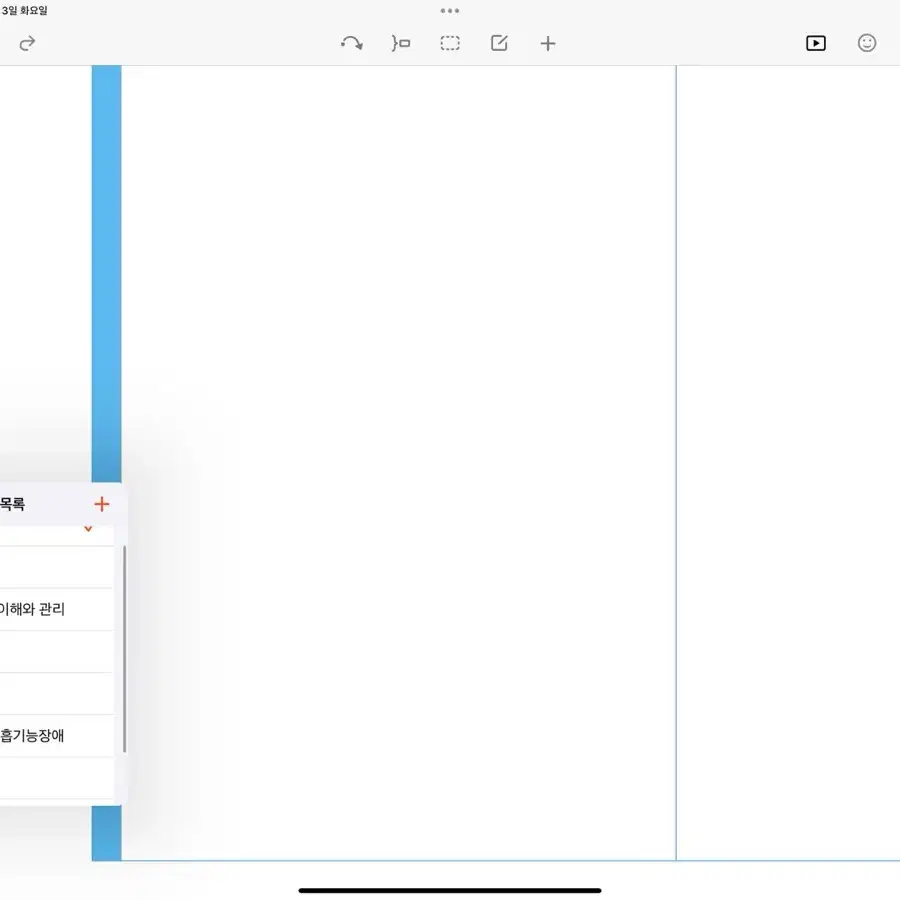Tap the redo arrow icon
Image resolution: width=900 pixels, height=900 pixels.
[27, 44]
